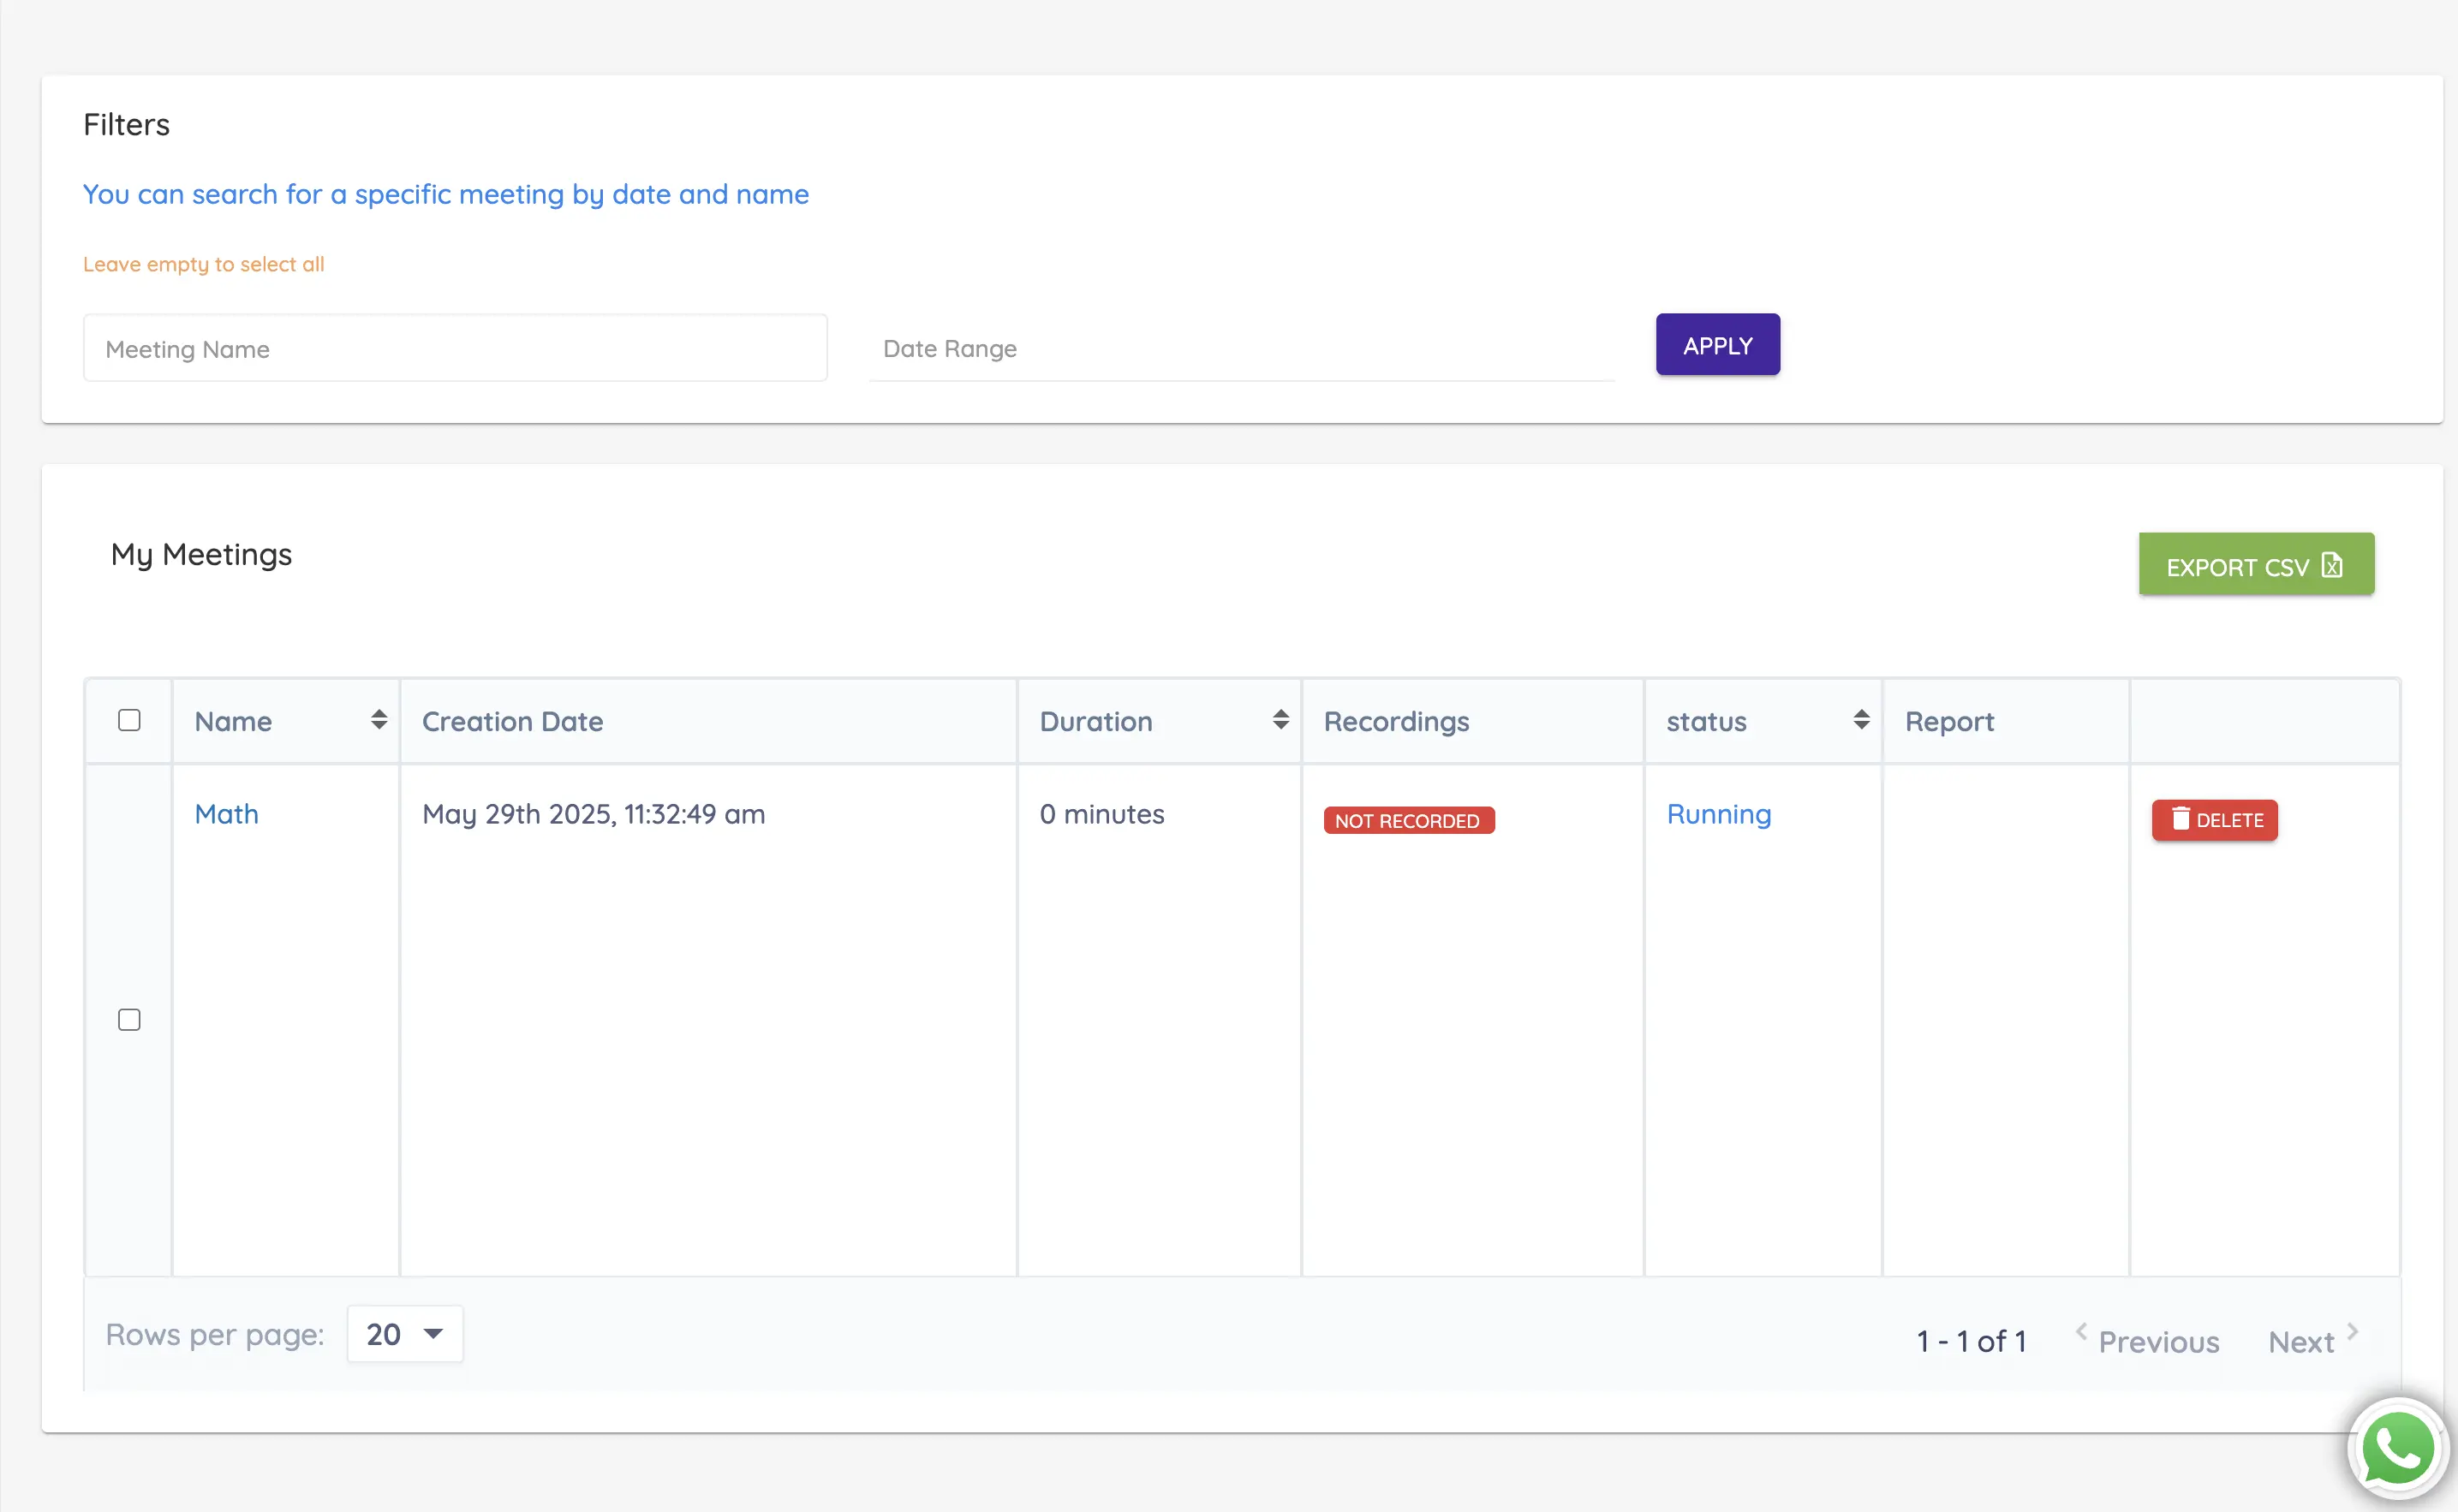
Task: Click the Name column sort arrows
Action: tap(379, 720)
